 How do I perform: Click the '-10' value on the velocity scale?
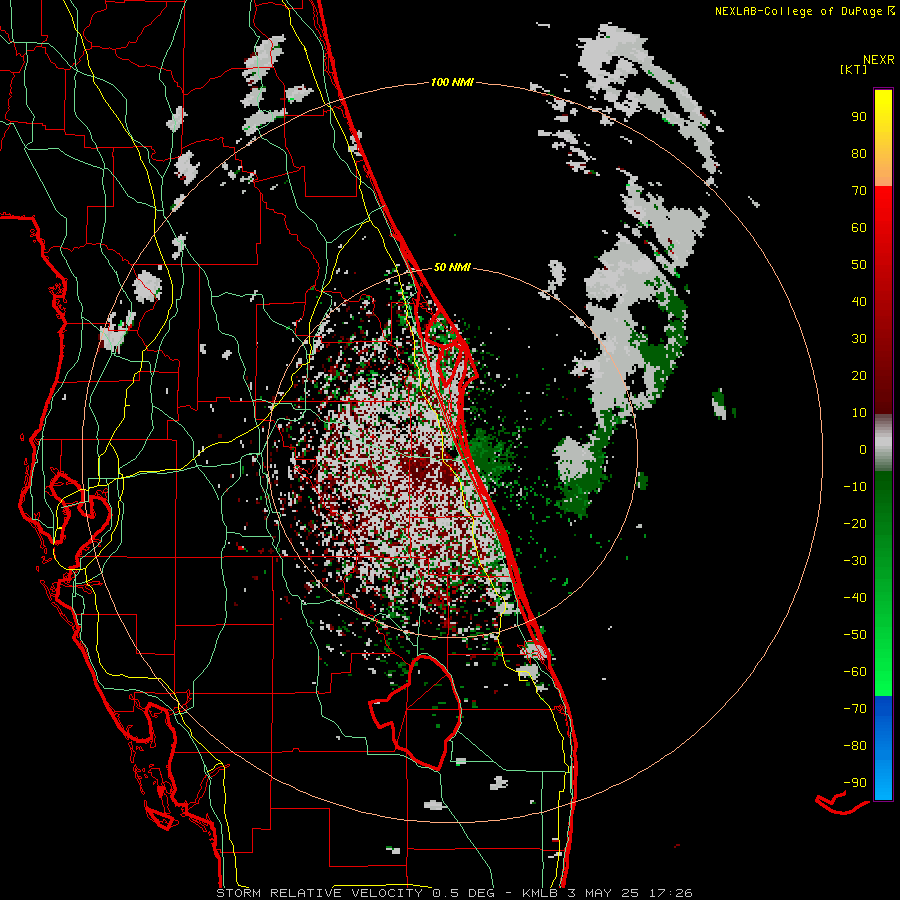click(x=855, y=487)
